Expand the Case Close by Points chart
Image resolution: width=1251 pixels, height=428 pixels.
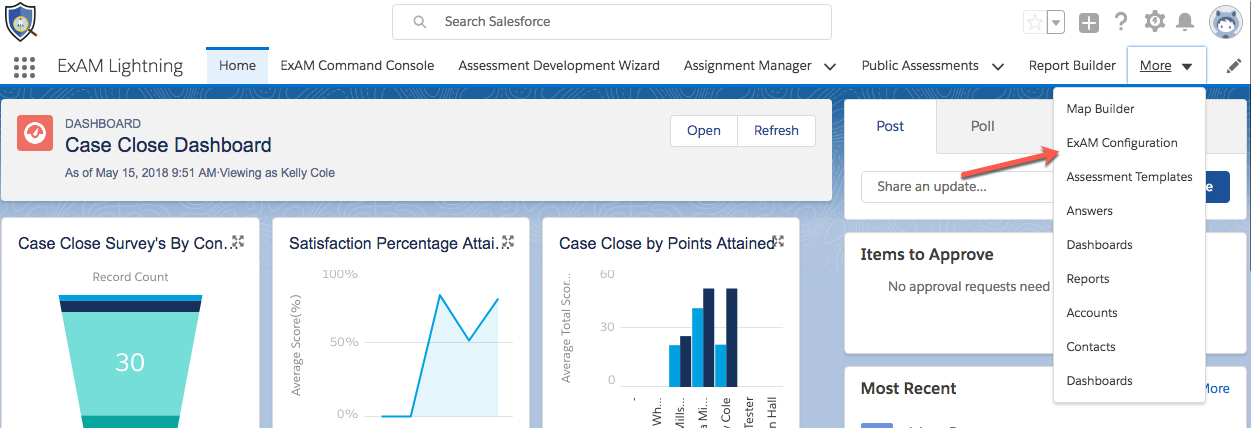point(778,242)
